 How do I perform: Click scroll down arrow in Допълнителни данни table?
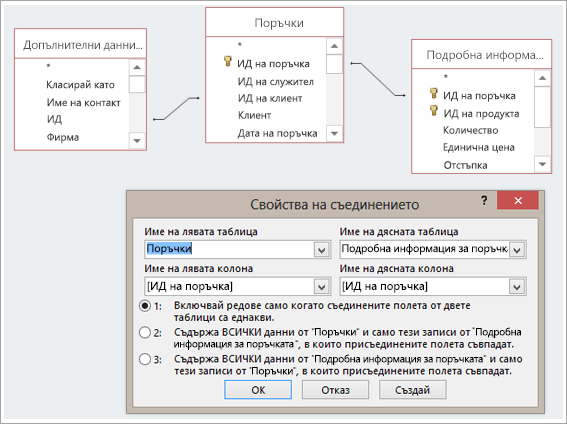point(137,141)
